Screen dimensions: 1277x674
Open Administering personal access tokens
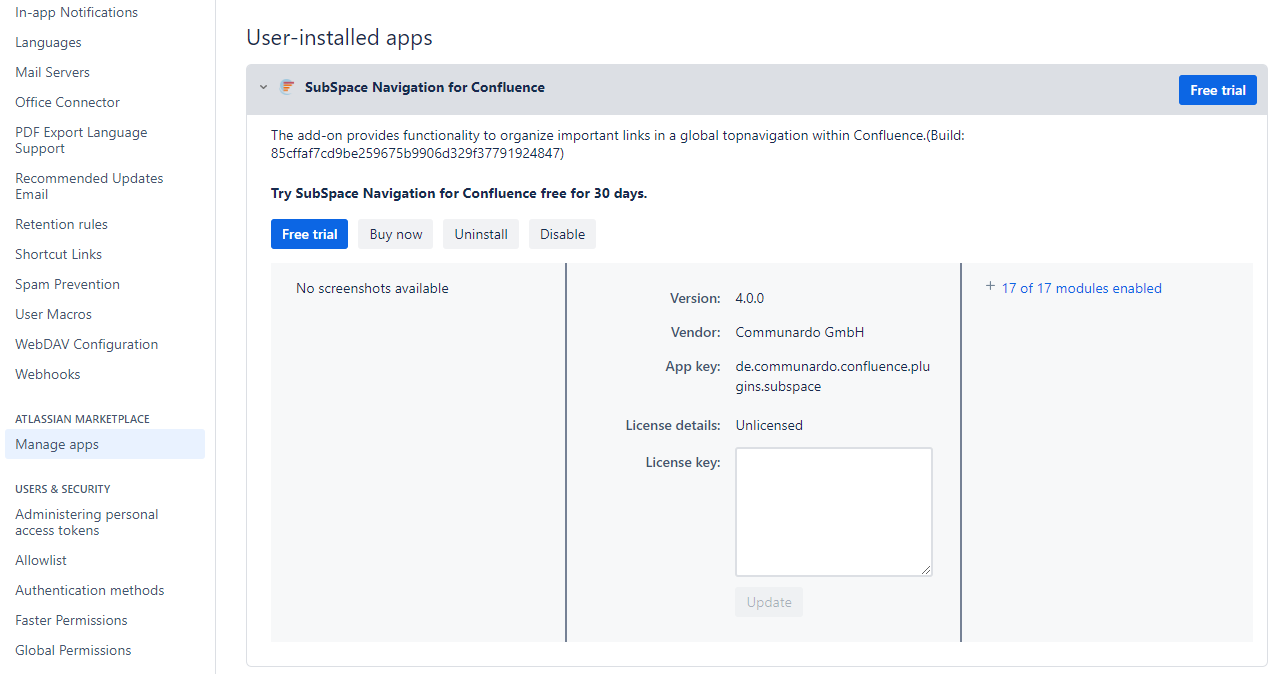pos(86,522)
